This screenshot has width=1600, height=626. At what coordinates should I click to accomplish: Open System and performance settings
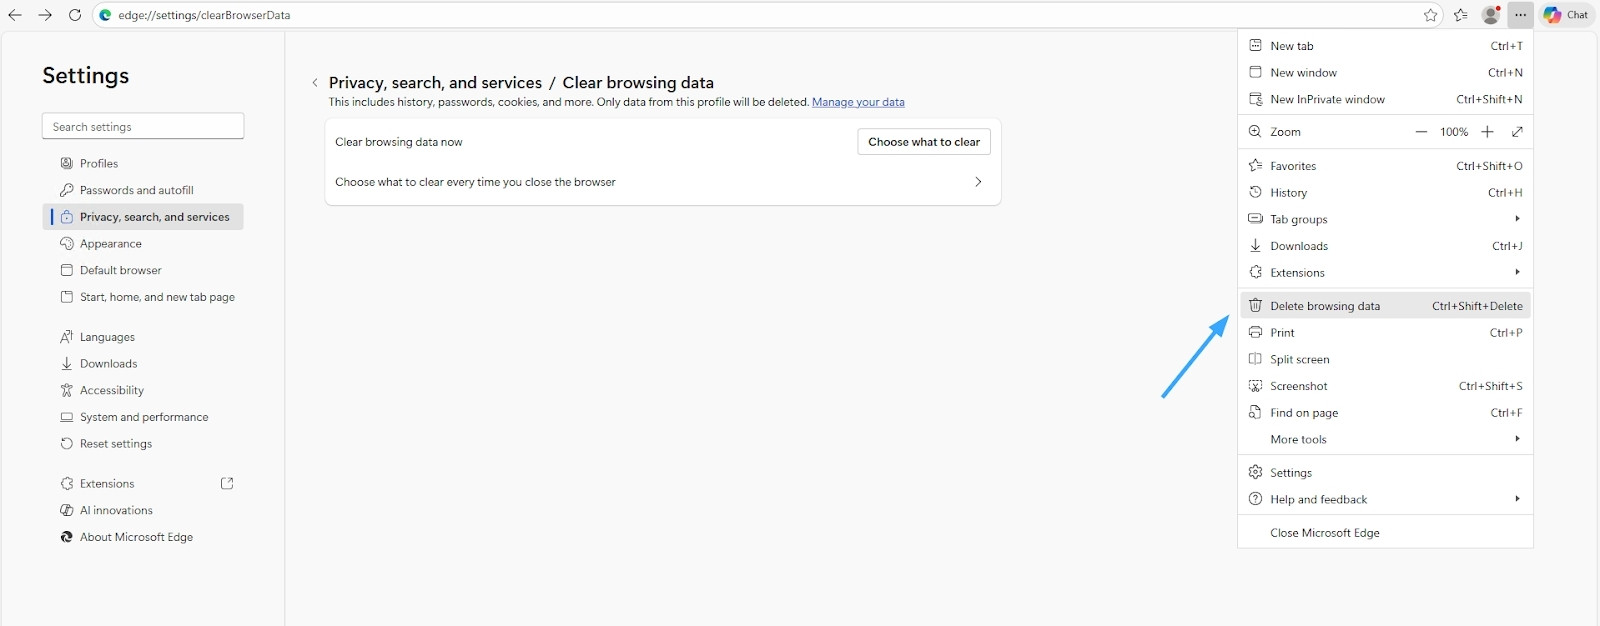point(143,417)
